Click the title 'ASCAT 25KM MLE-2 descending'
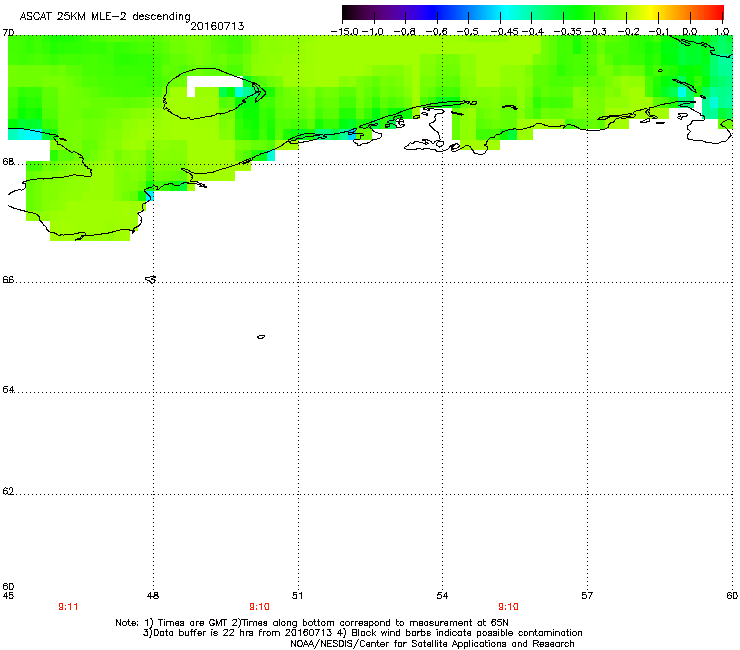Image resolution: width=740 pixels, height=650 pixels. click(x=105, y=16)
